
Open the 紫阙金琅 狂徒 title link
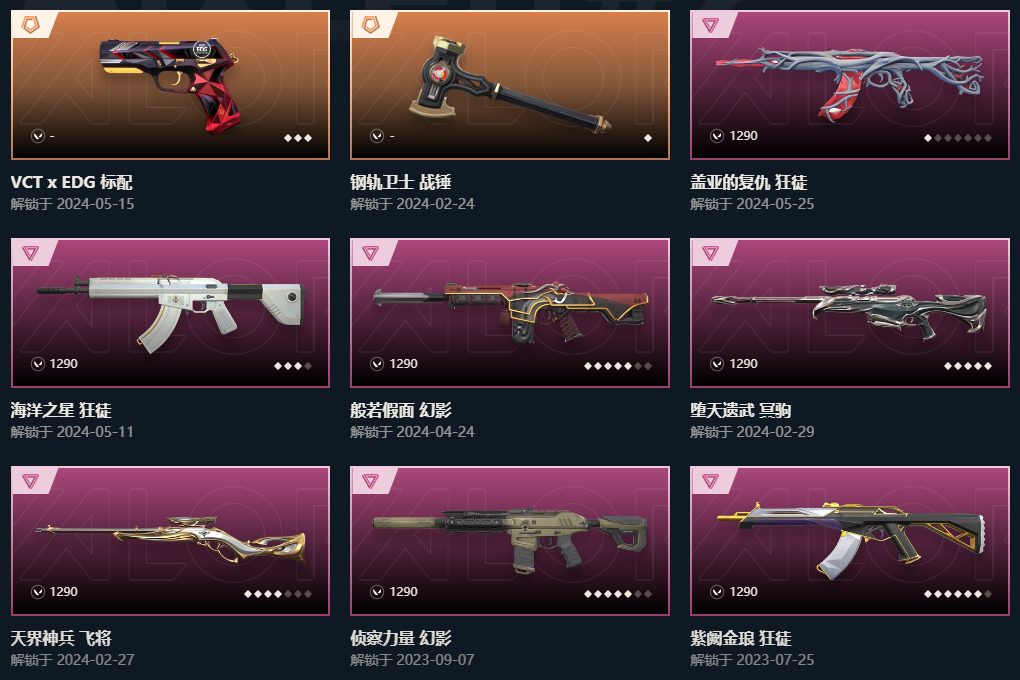[741, 638]
